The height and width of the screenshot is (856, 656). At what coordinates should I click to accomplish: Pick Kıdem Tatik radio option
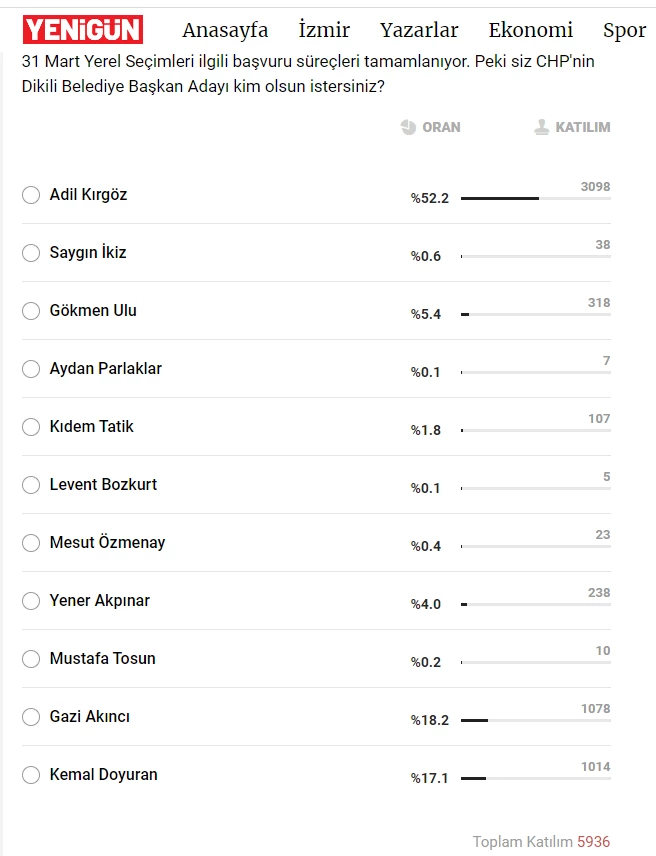tap(31, 427)
